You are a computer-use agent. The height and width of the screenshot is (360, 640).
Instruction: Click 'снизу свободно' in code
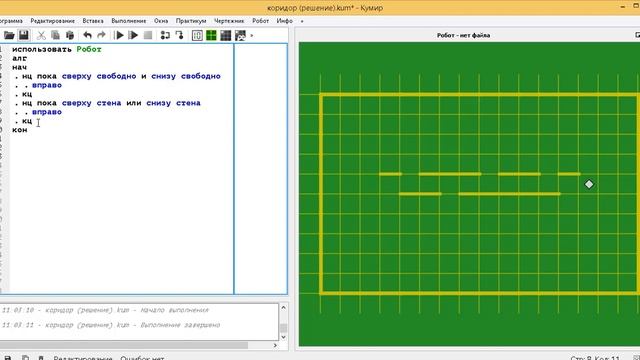click(x=186, y=76)
